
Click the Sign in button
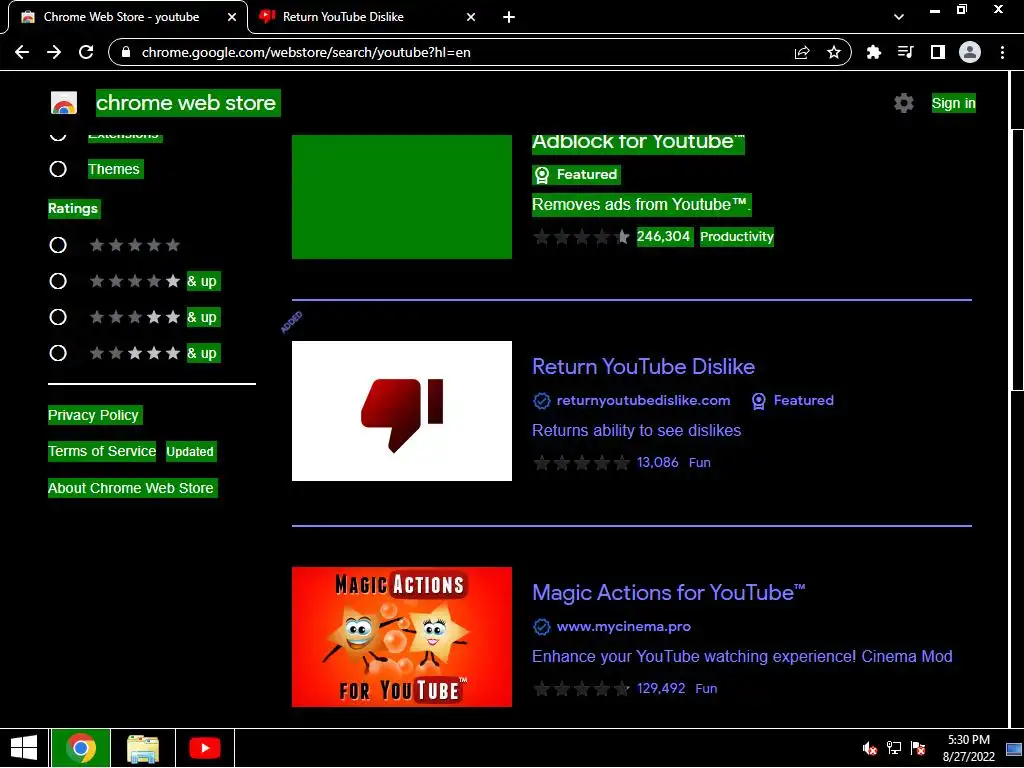click(953, 103)
